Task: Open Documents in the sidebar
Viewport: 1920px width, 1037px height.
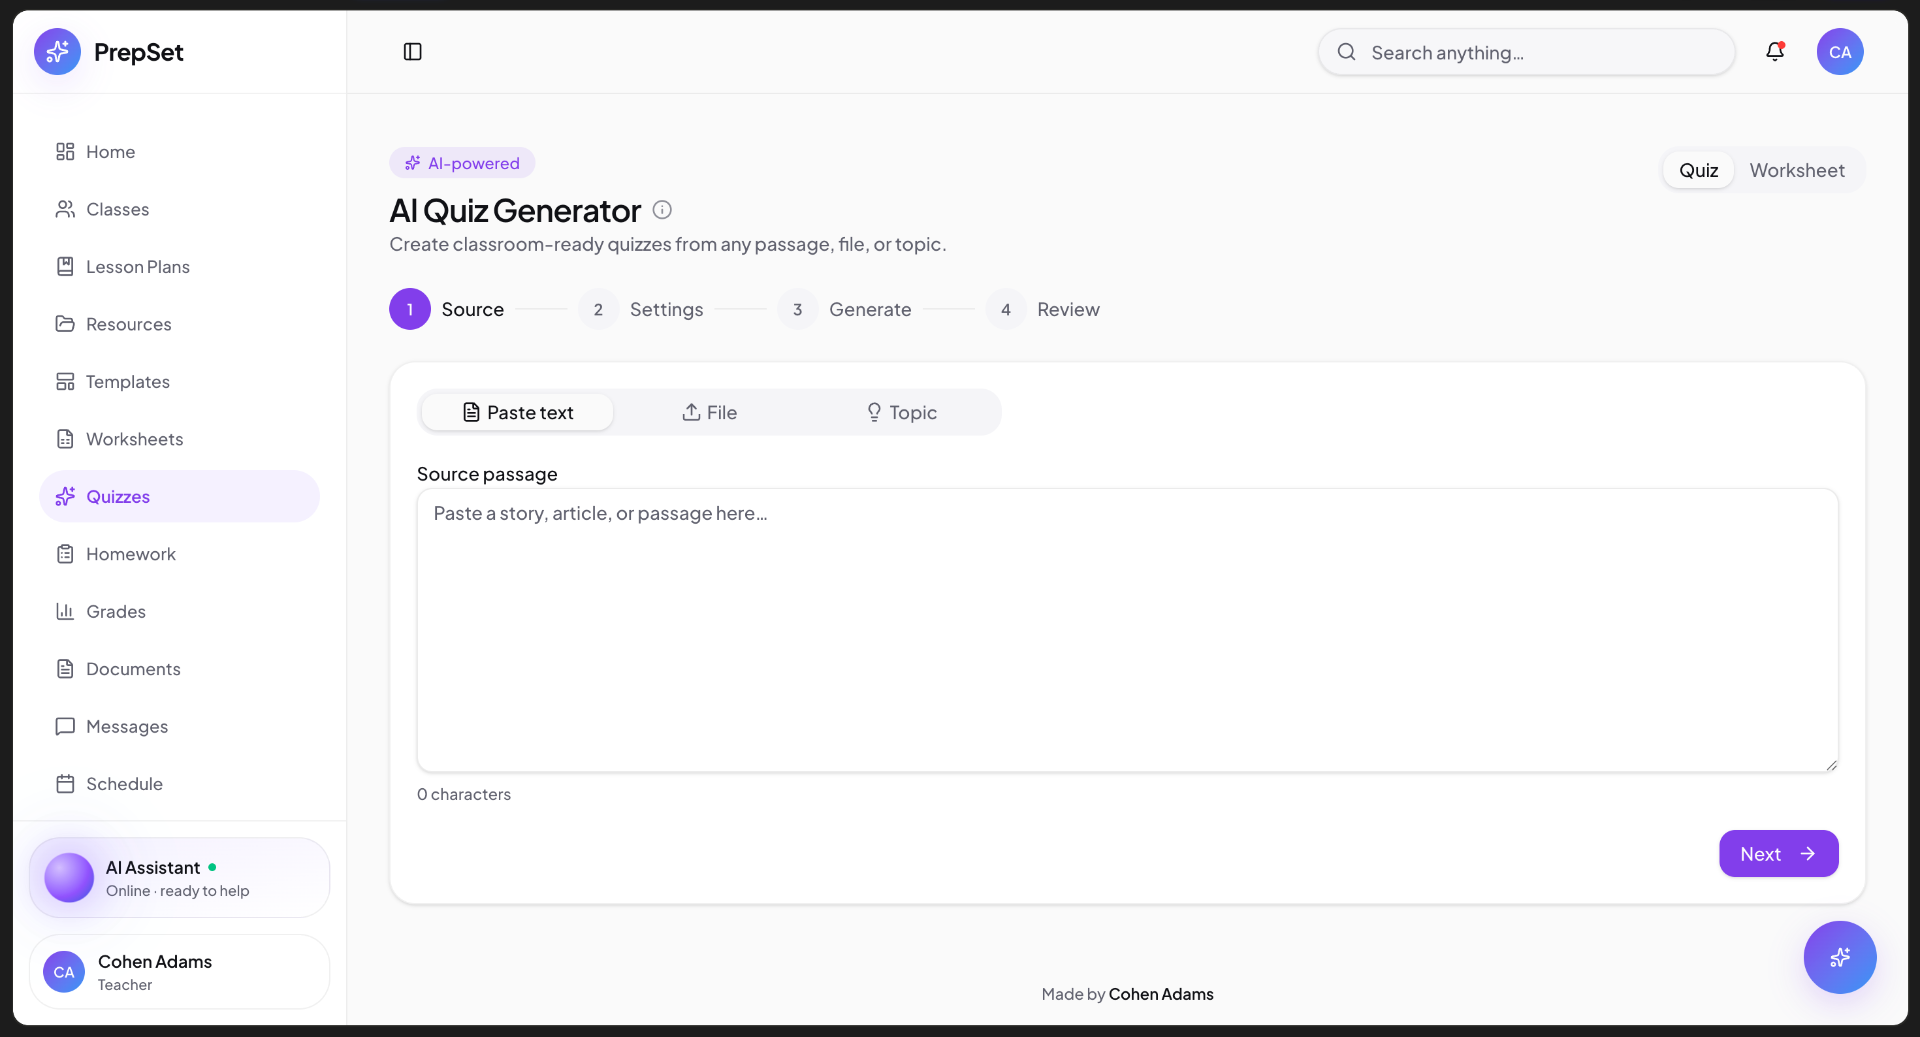Action: click(179, 669)
